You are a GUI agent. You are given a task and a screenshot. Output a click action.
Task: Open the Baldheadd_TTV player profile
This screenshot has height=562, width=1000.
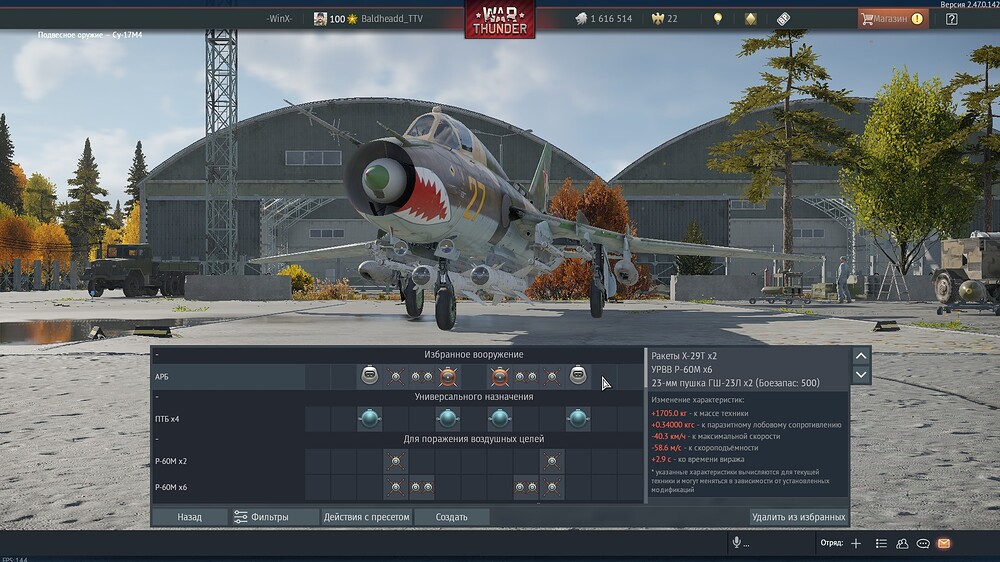tap(392, 18)
